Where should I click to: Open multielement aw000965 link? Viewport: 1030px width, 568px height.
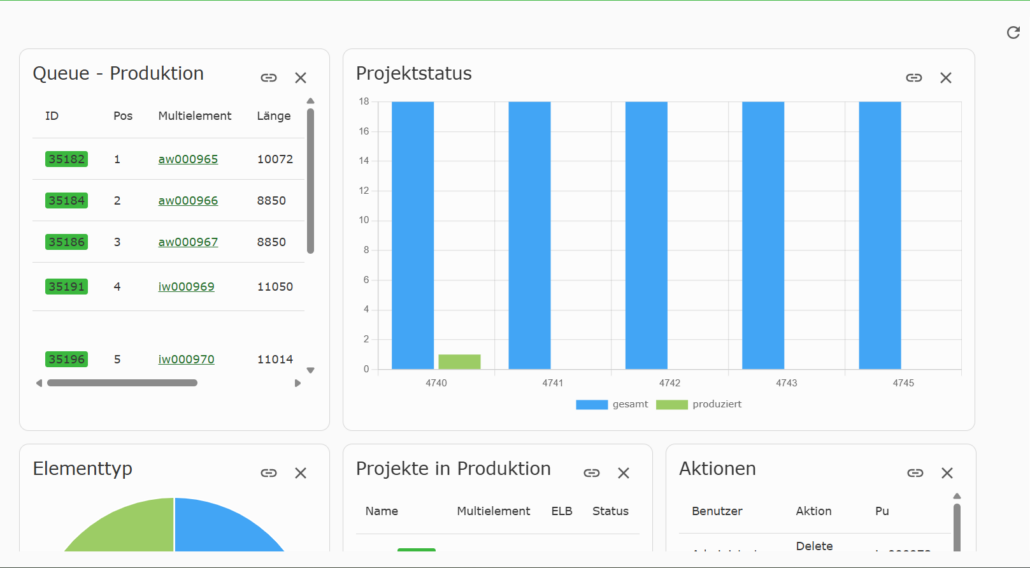pyautogui.click(x=188, y=159)
